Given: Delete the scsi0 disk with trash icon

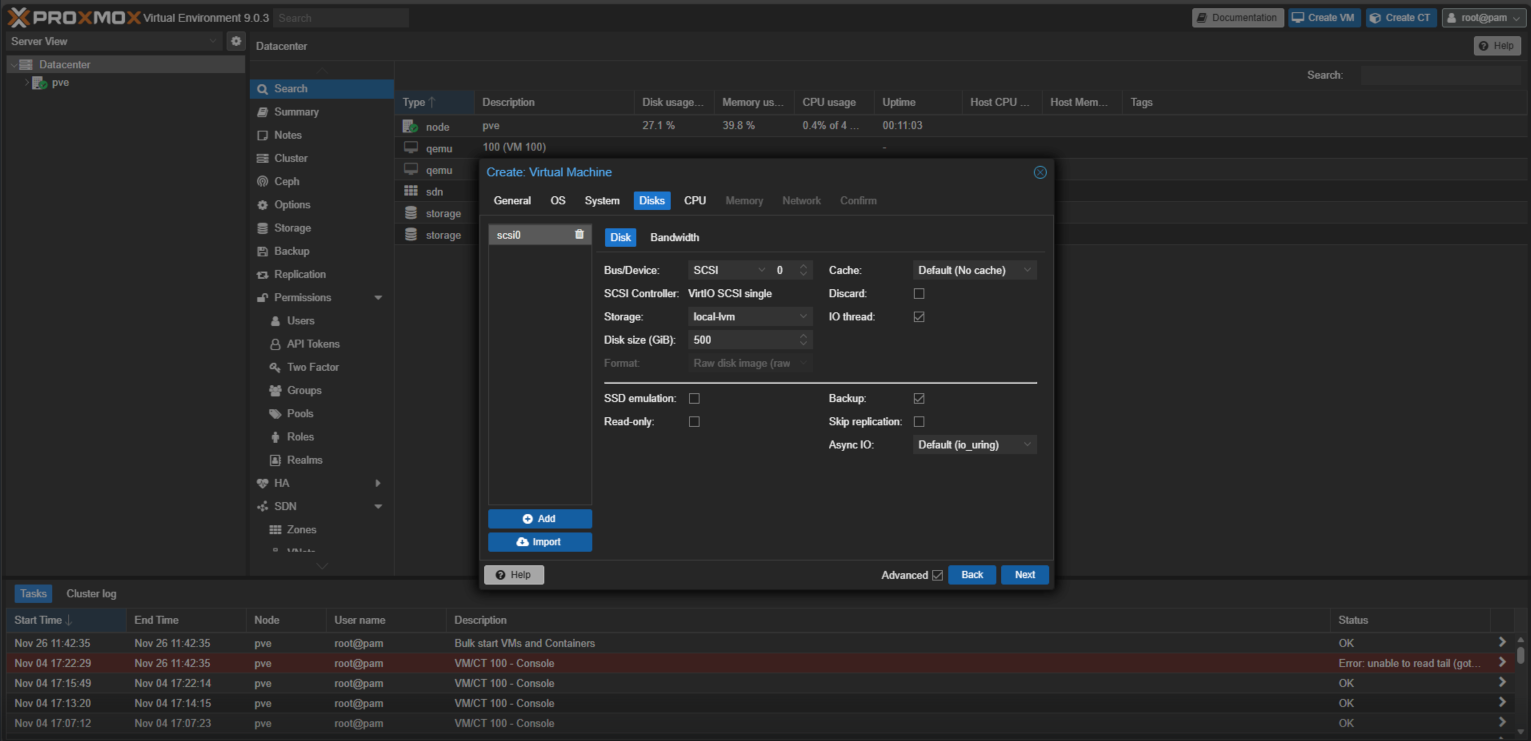Looking at the screenshot, I should pyautogui.click(x=579, y=235).
